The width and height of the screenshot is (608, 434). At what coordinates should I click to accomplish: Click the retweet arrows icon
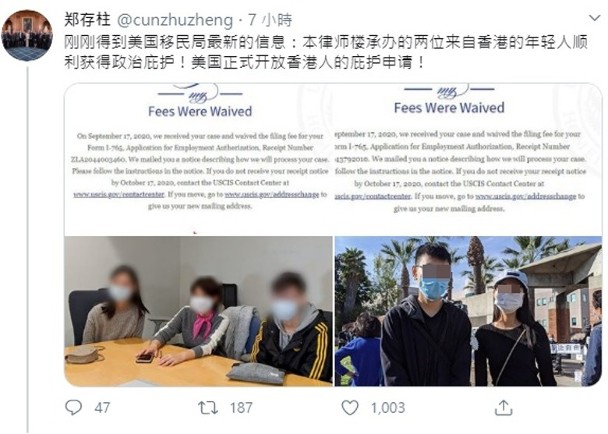click(208, 408)
